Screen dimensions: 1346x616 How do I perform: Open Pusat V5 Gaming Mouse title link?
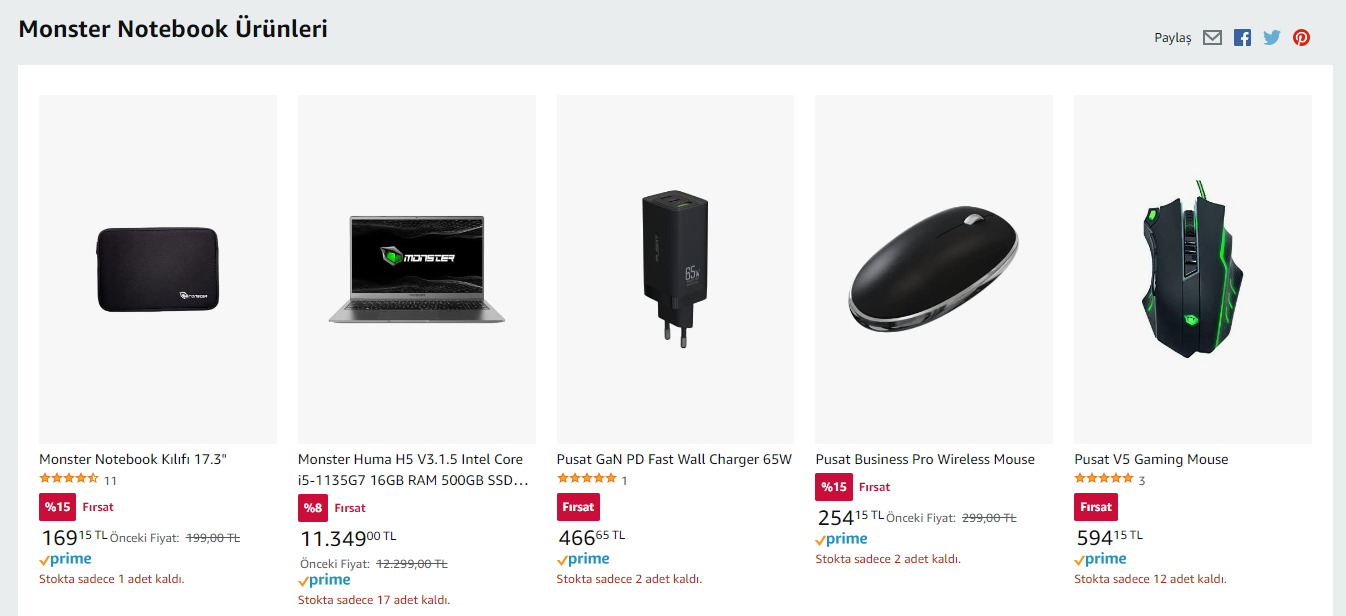[x=1151, y=459]
